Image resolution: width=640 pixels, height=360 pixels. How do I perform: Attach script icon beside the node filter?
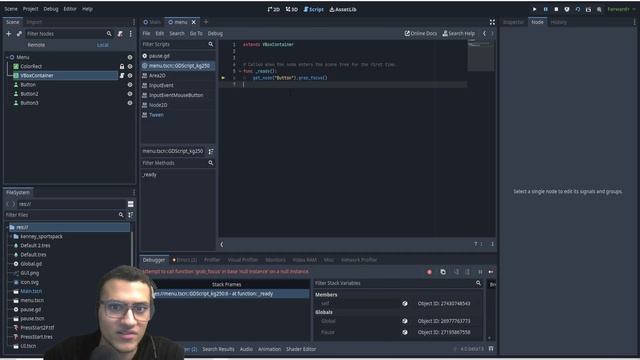coord(120,33)
